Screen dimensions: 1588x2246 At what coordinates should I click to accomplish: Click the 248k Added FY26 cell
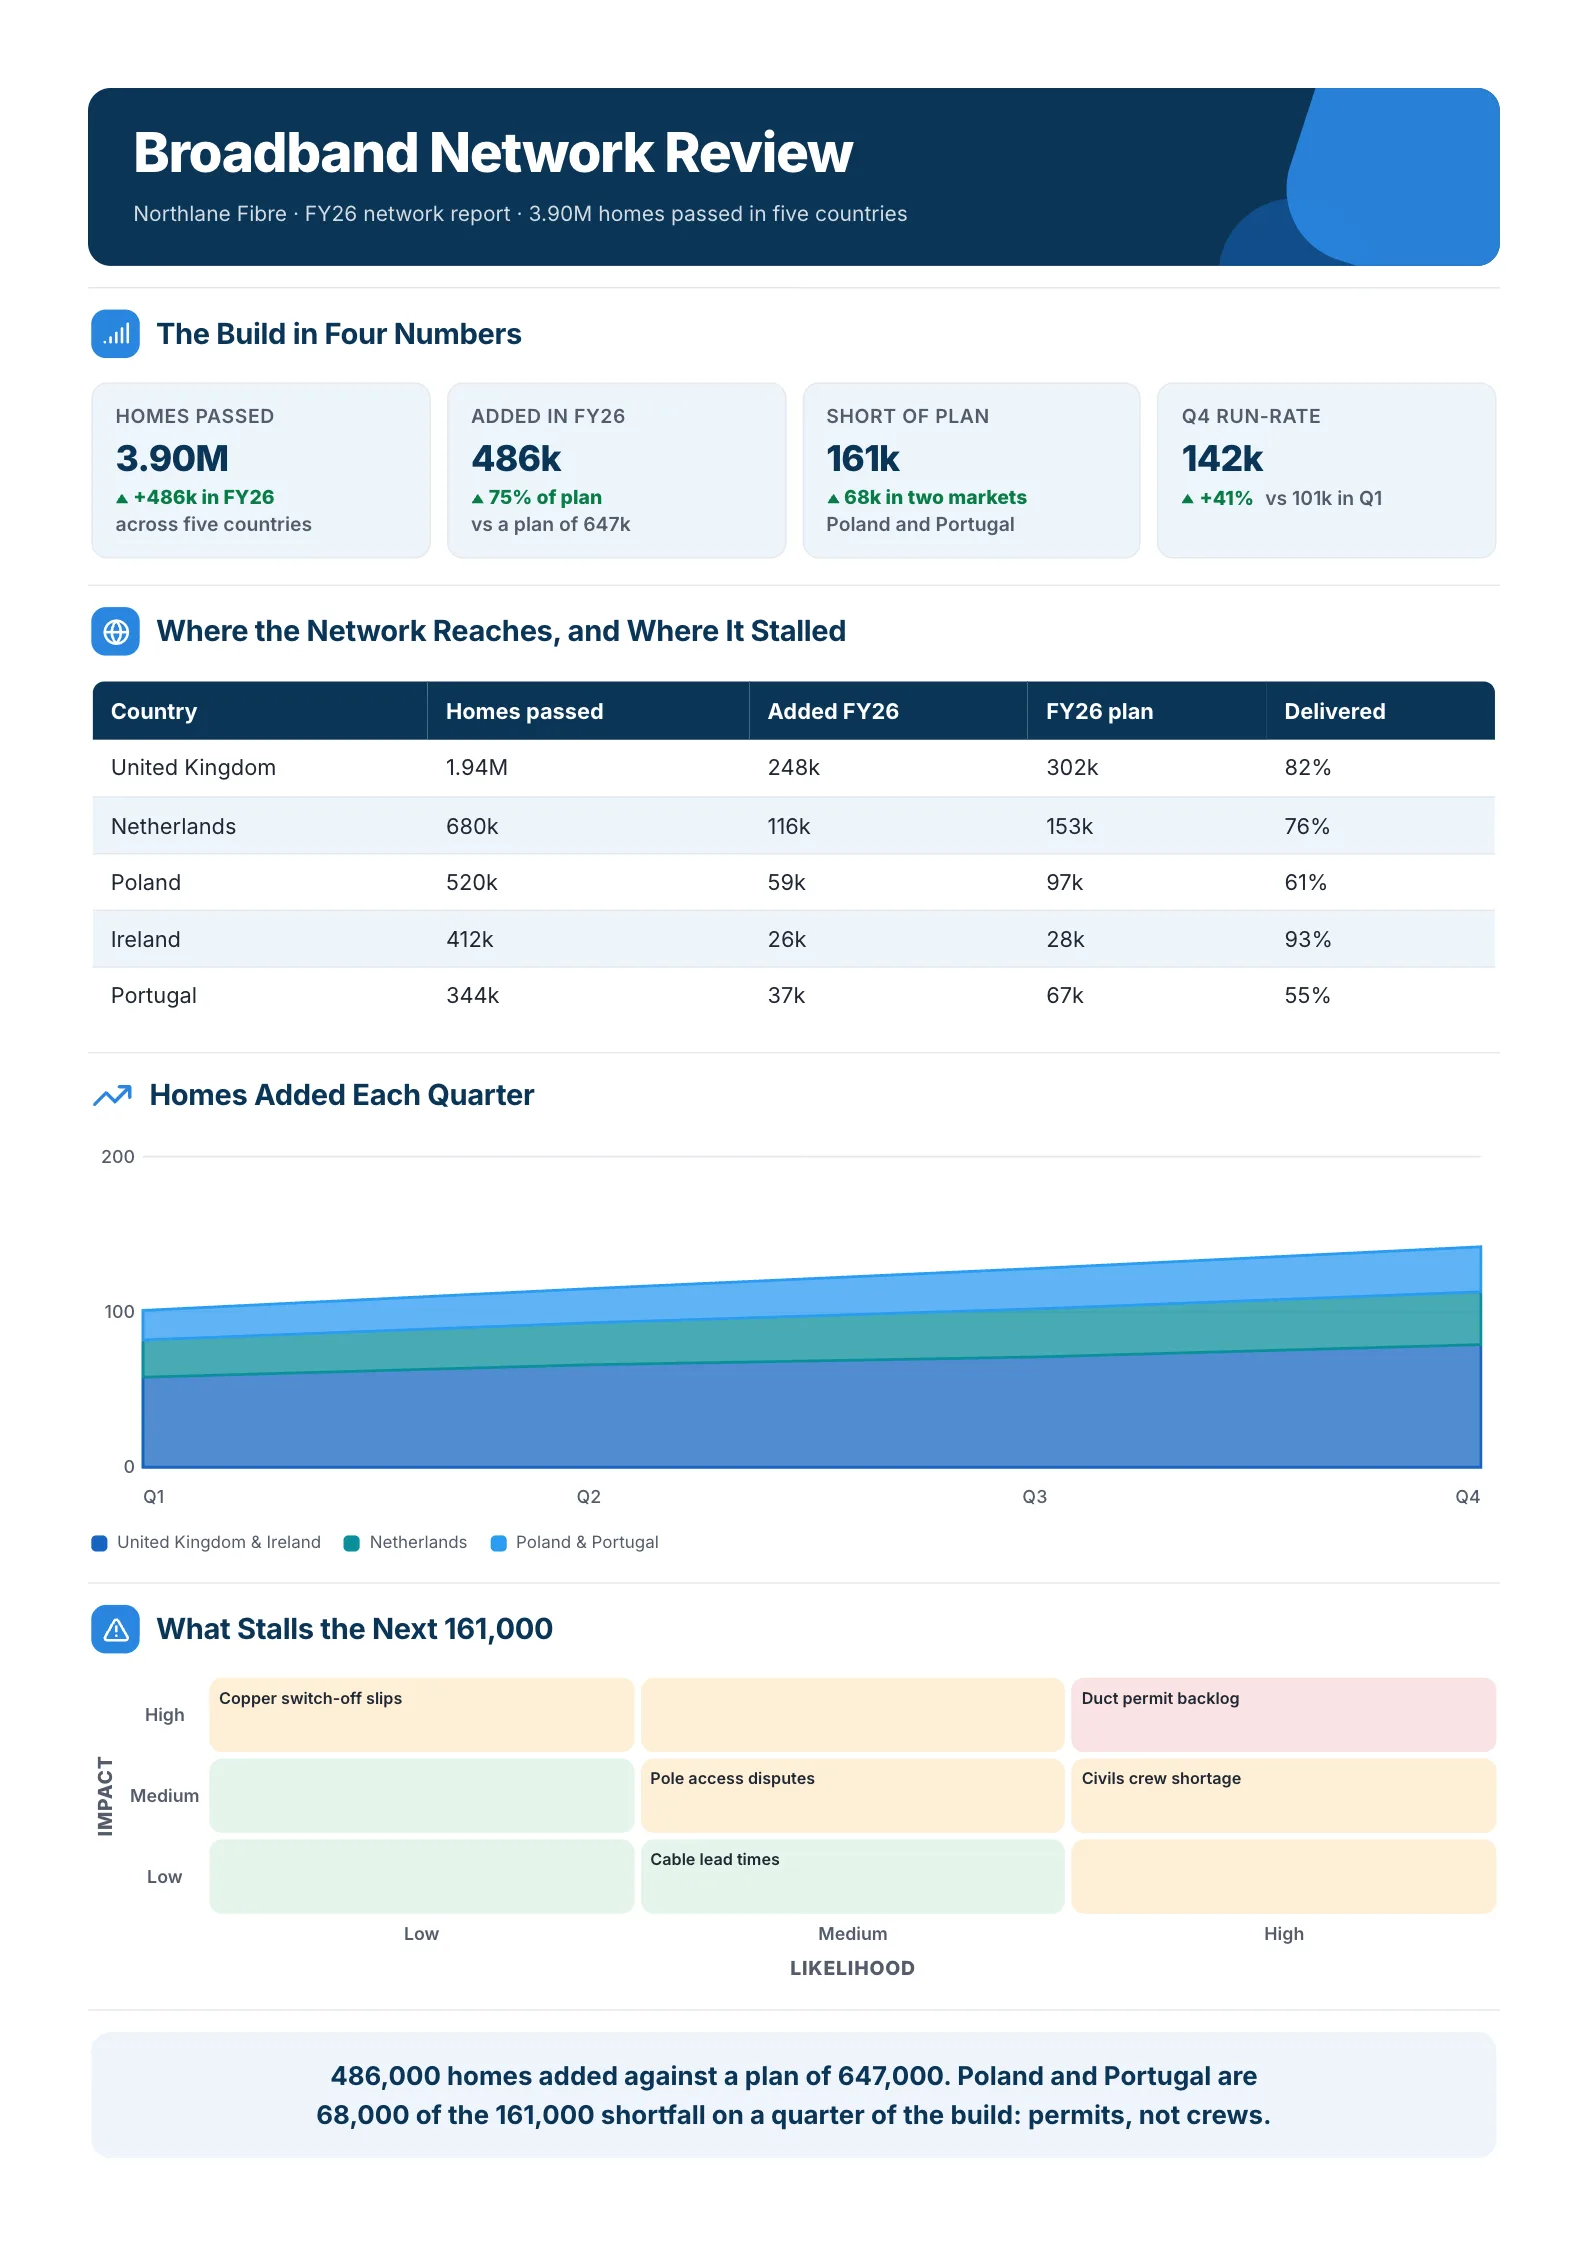794,767
